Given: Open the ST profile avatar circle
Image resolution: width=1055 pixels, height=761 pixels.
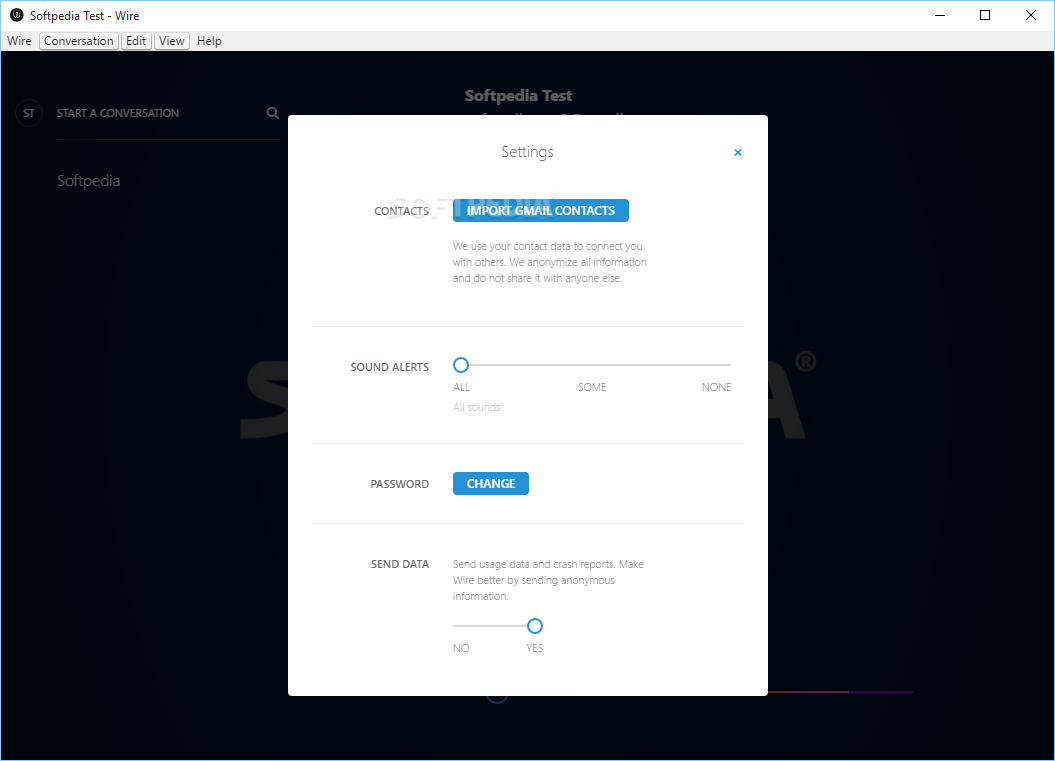Looking at the screenshot, I should [29, 113].
